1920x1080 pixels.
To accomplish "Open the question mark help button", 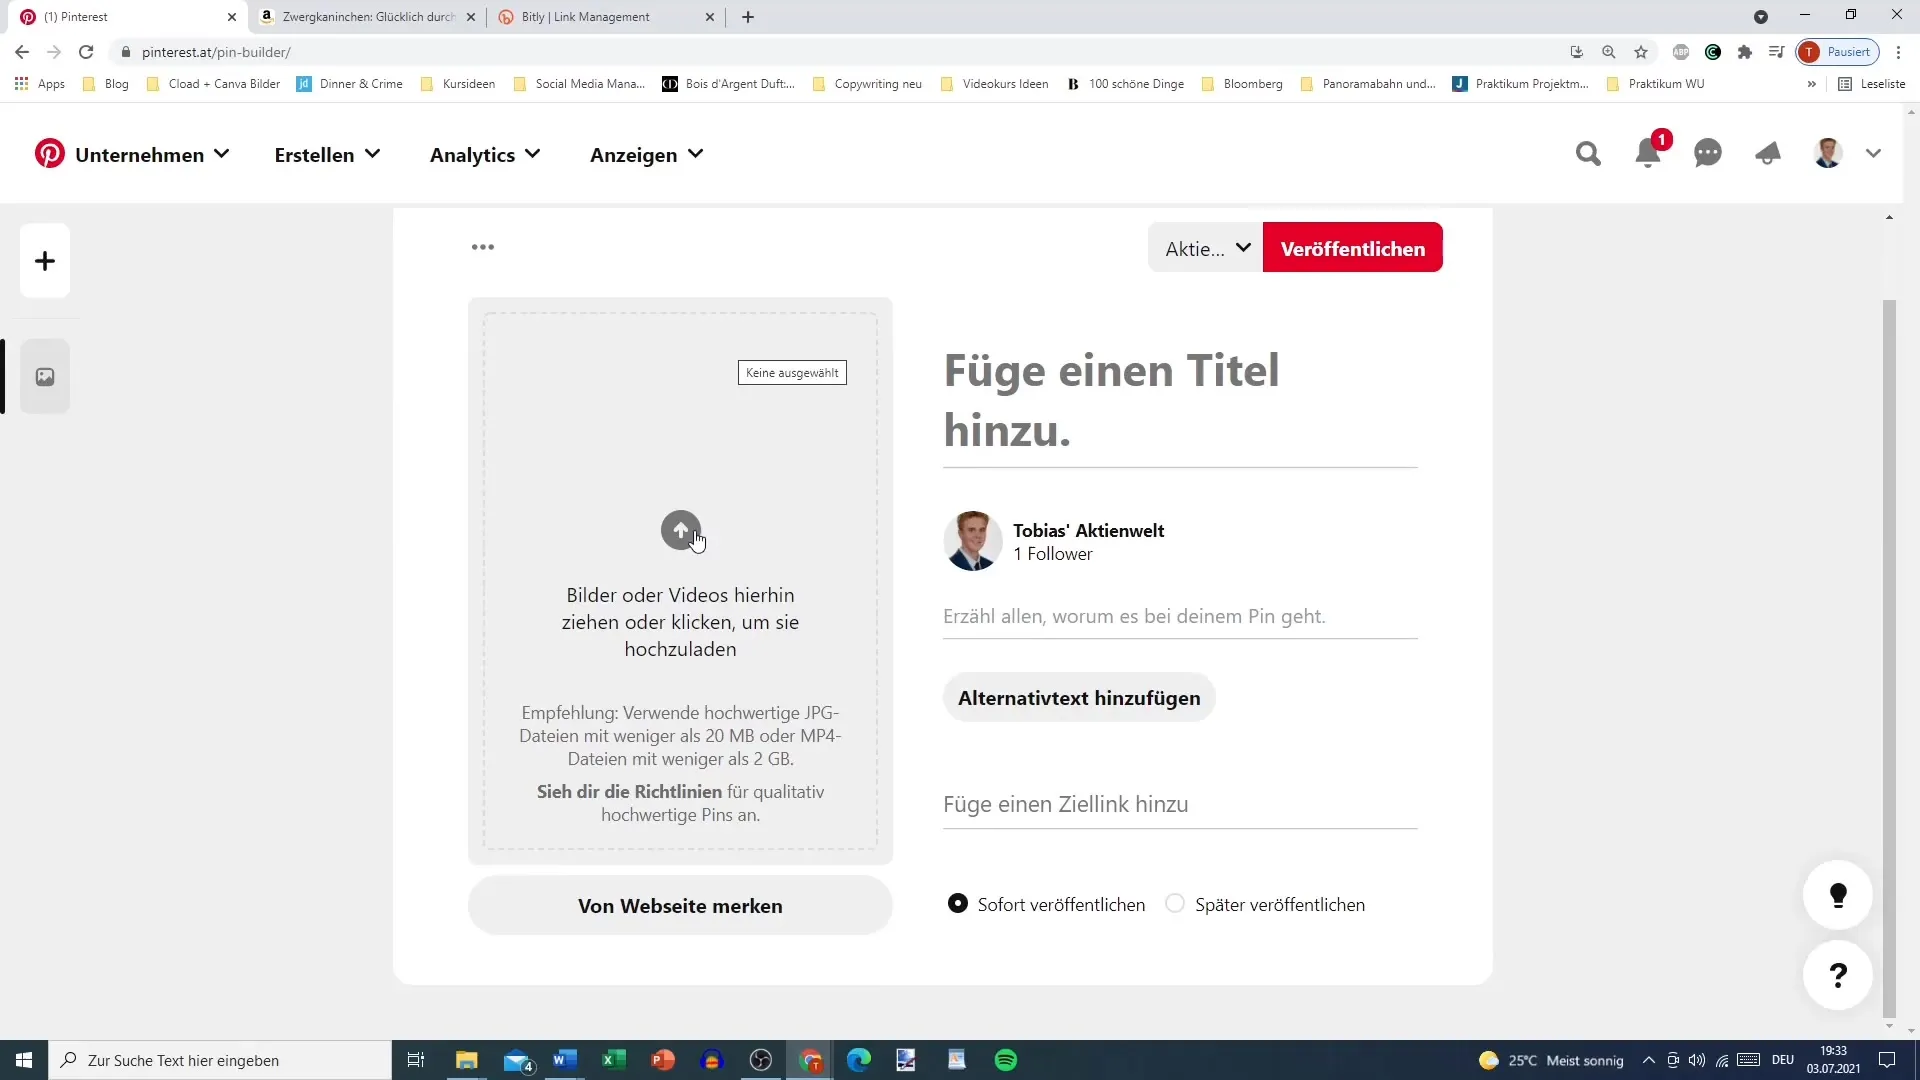I will point(1838,975).
